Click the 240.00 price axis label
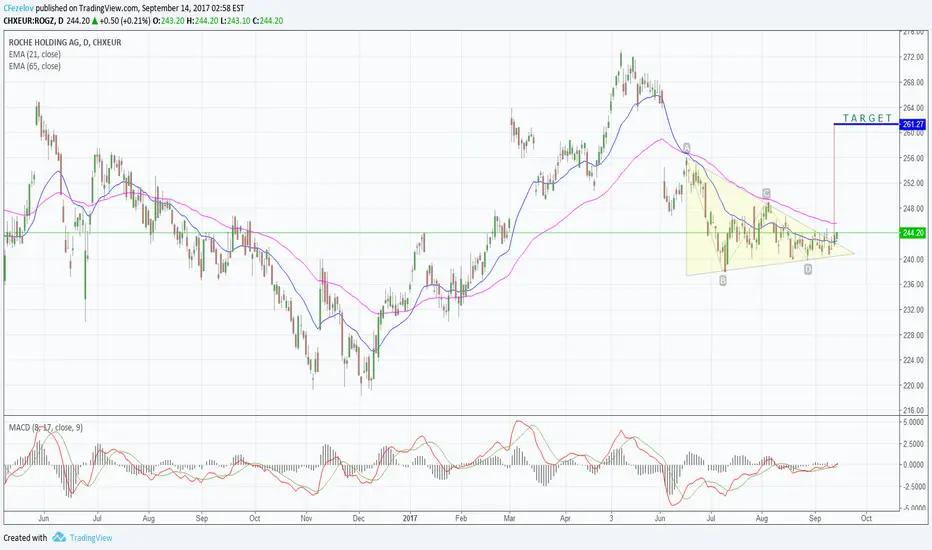Image resolution: width=932 pixels, height=550 pixels. 914,259
